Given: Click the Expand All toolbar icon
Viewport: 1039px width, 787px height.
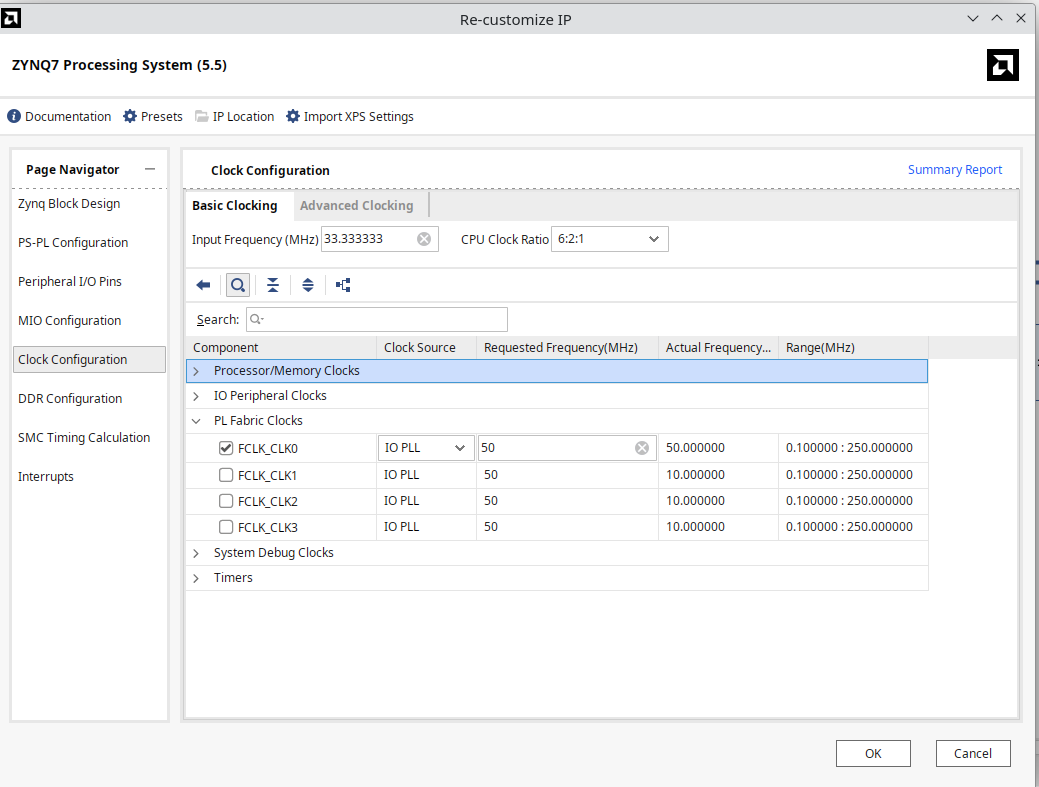Looking at the screenshot, I should tap(308, 285).
